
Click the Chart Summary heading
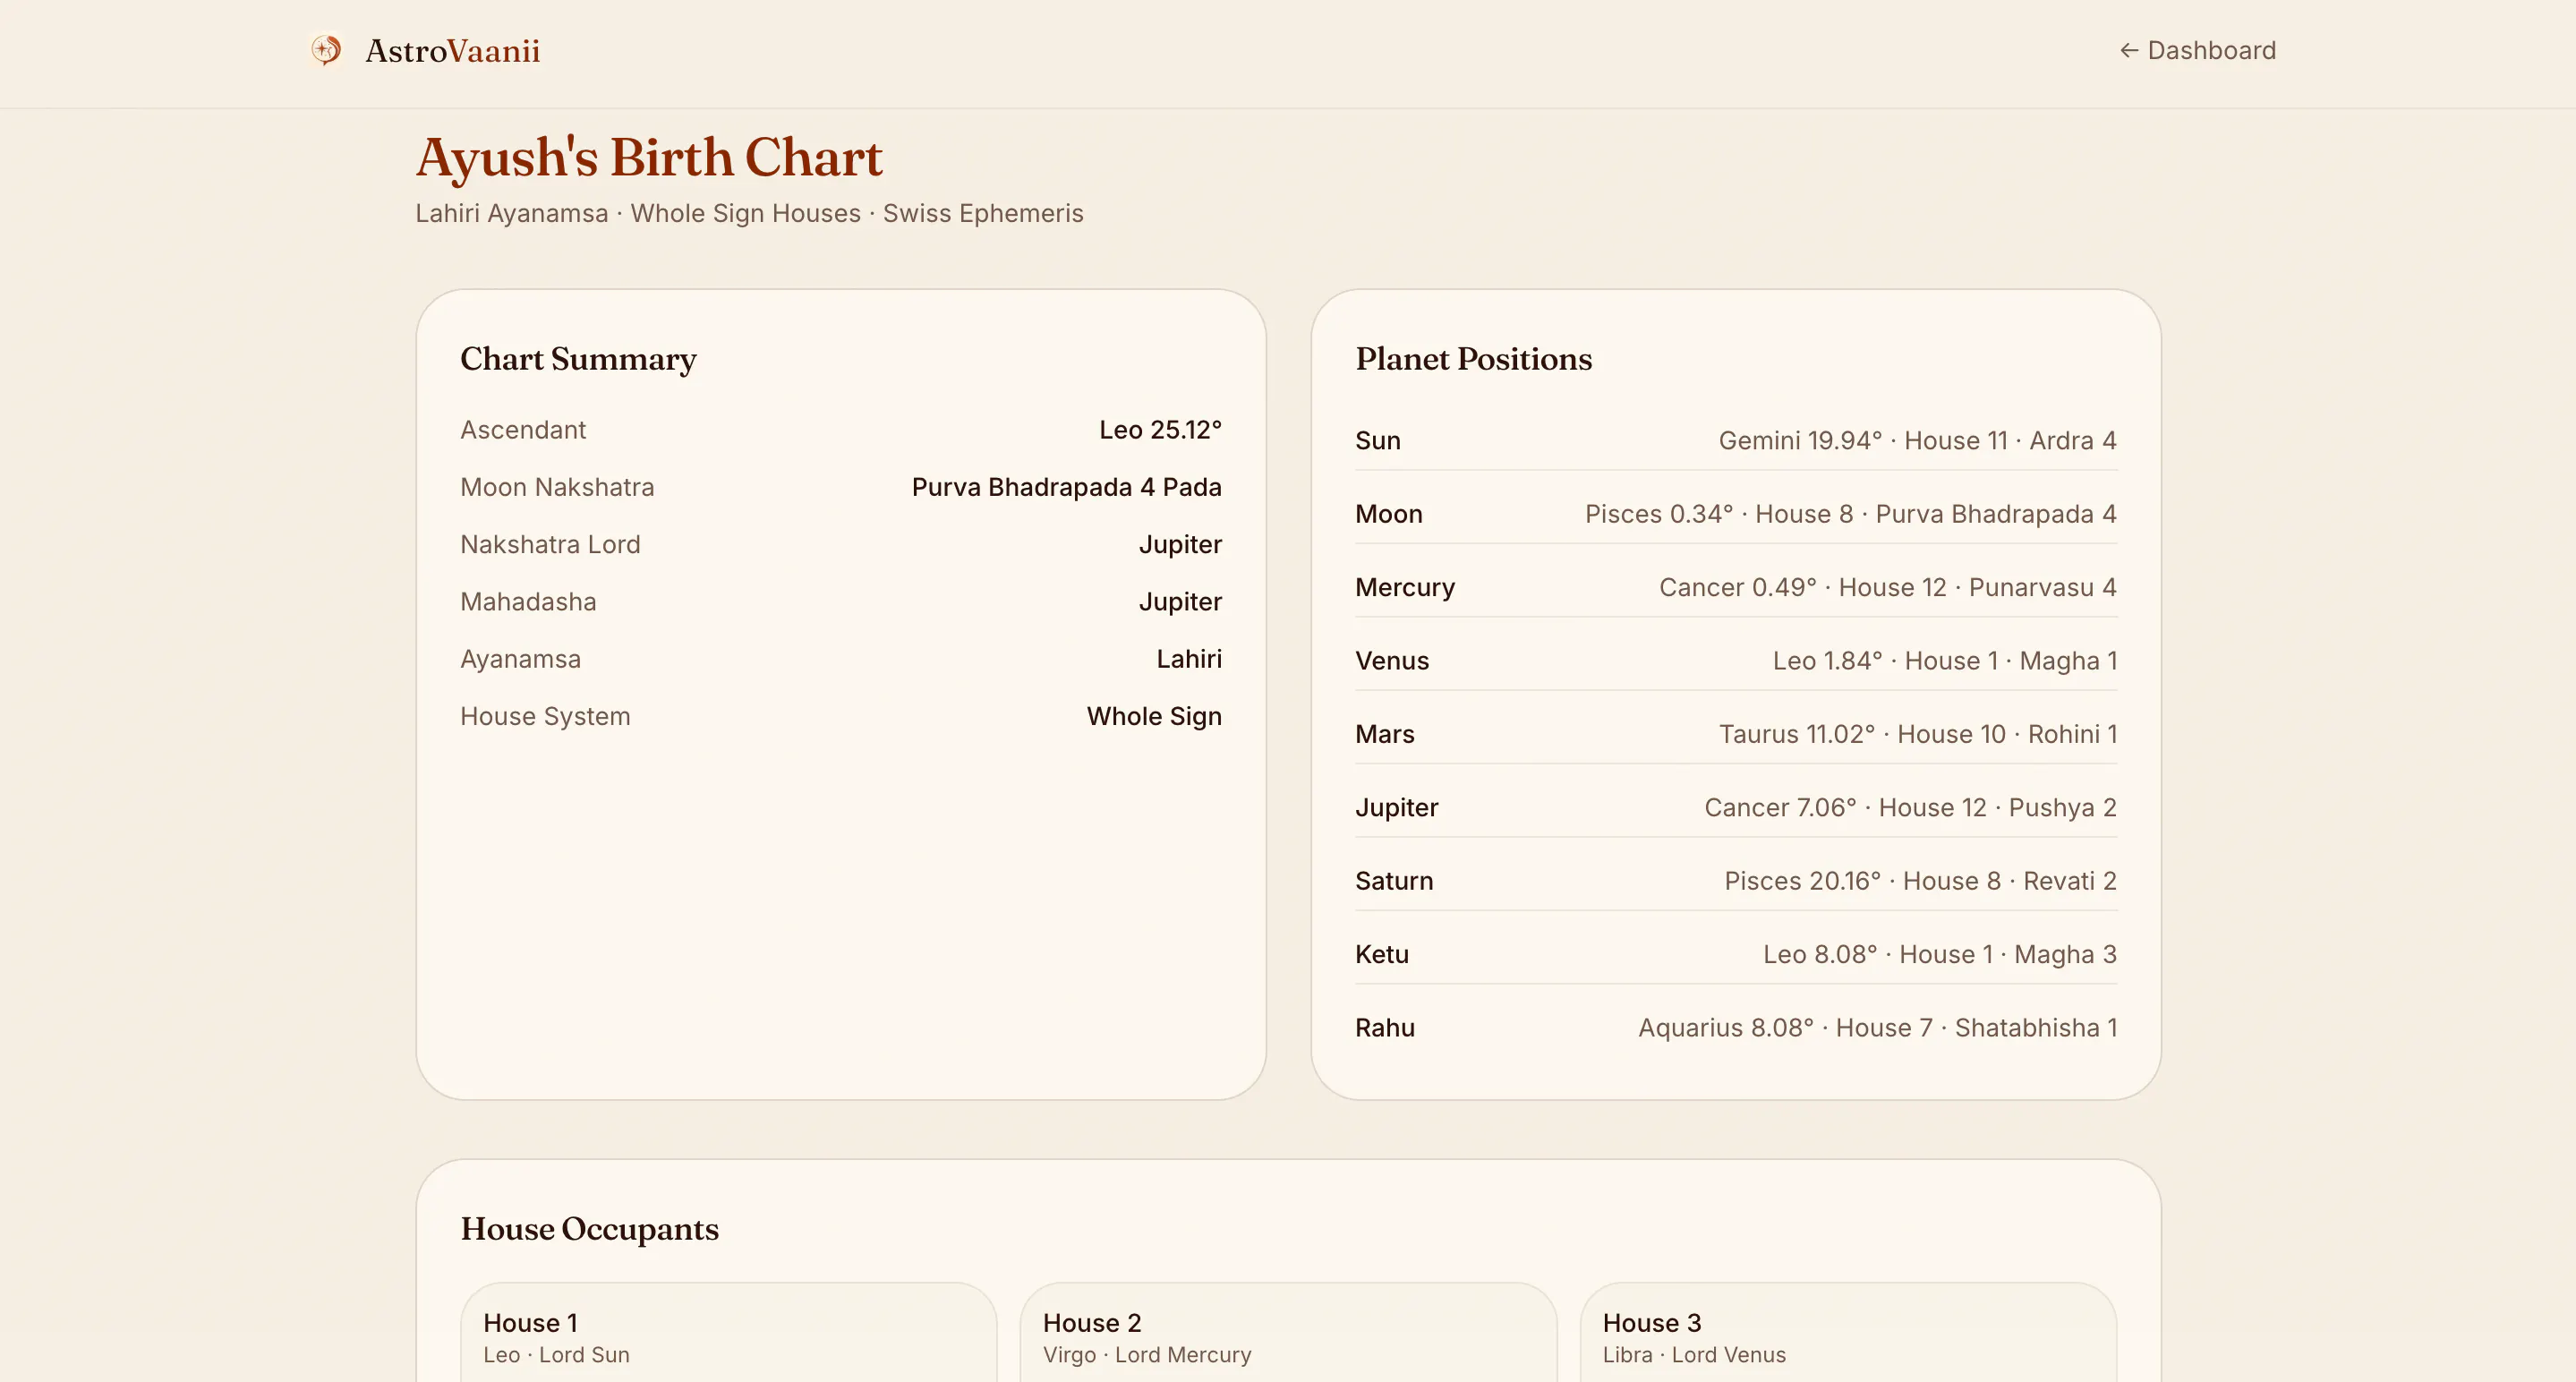pos(578,359)
